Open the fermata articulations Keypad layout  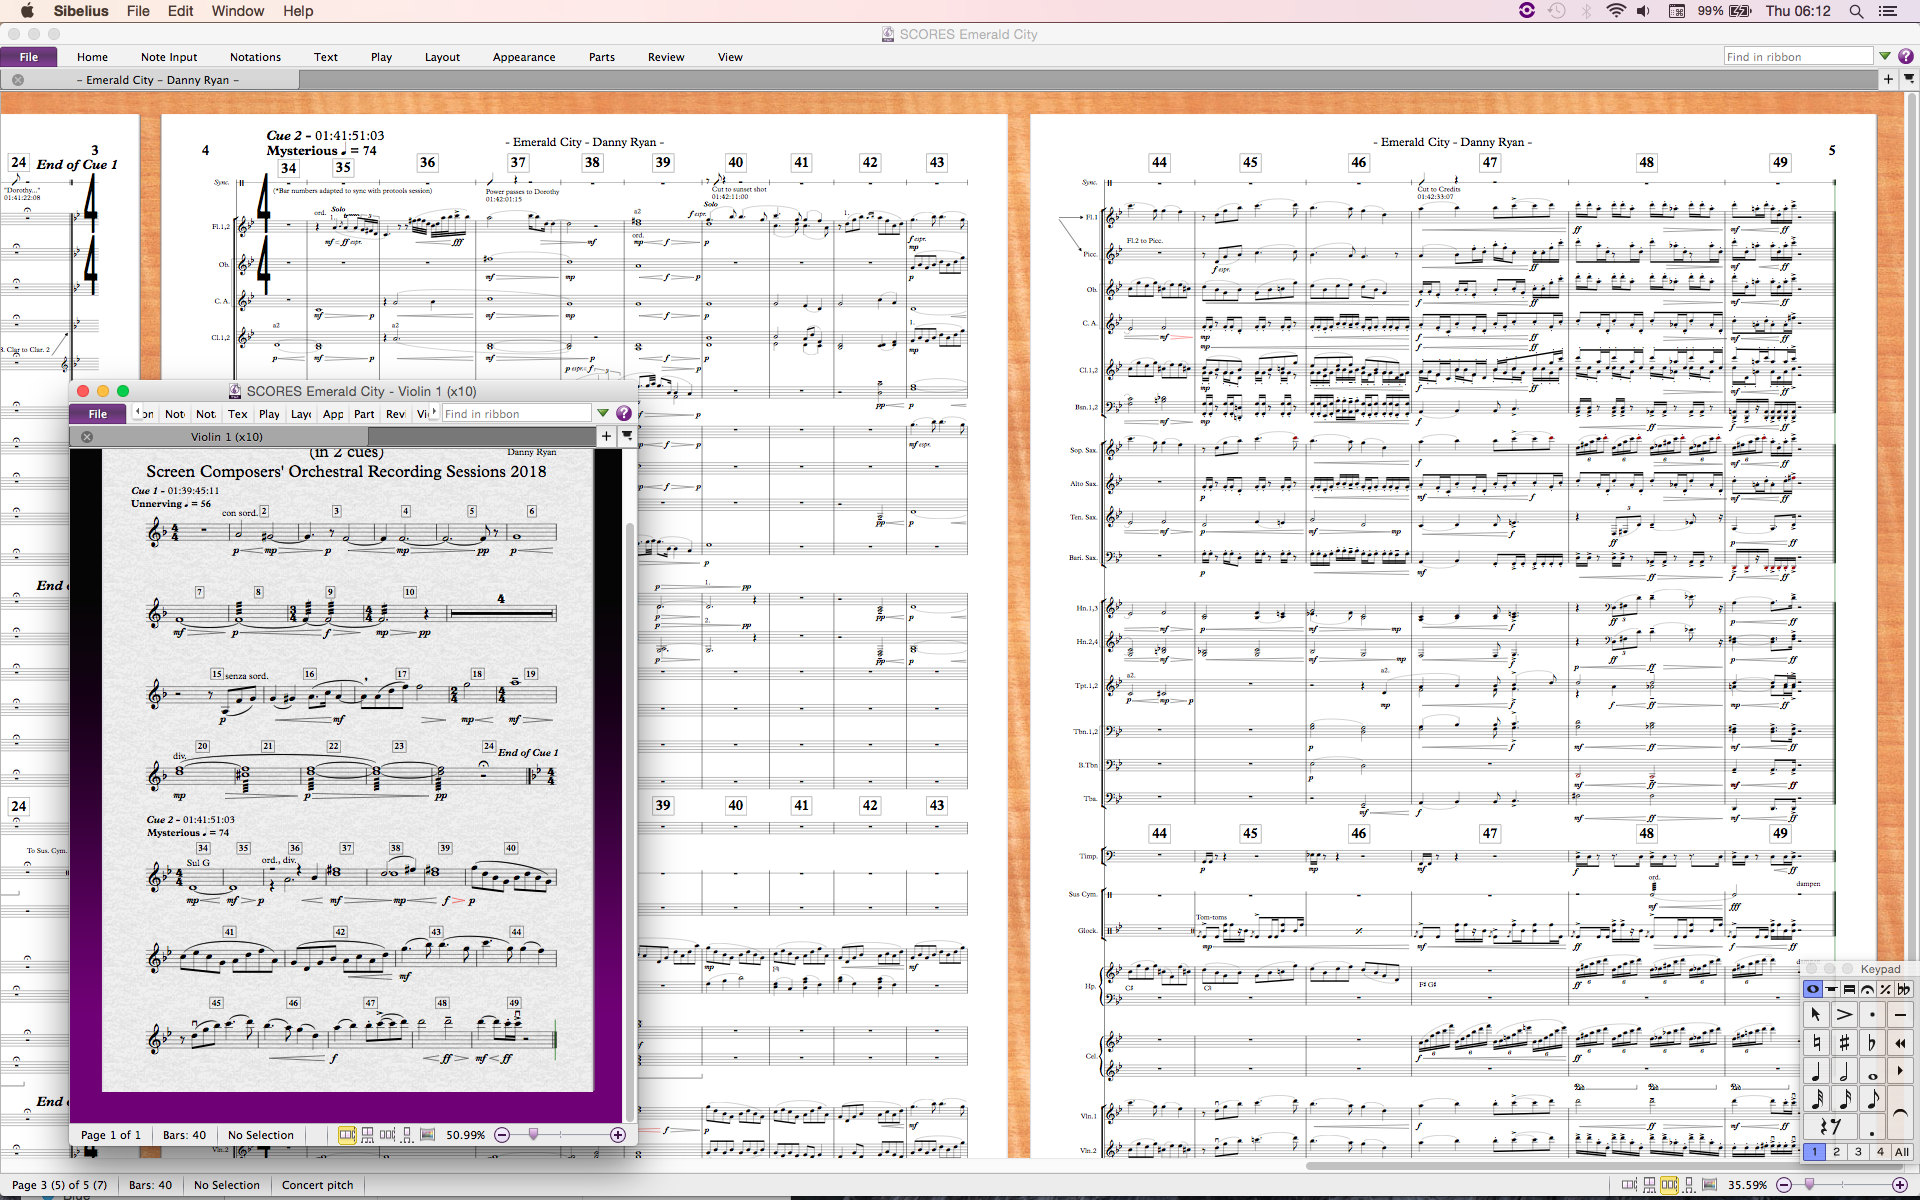(x=1867, y=989)
